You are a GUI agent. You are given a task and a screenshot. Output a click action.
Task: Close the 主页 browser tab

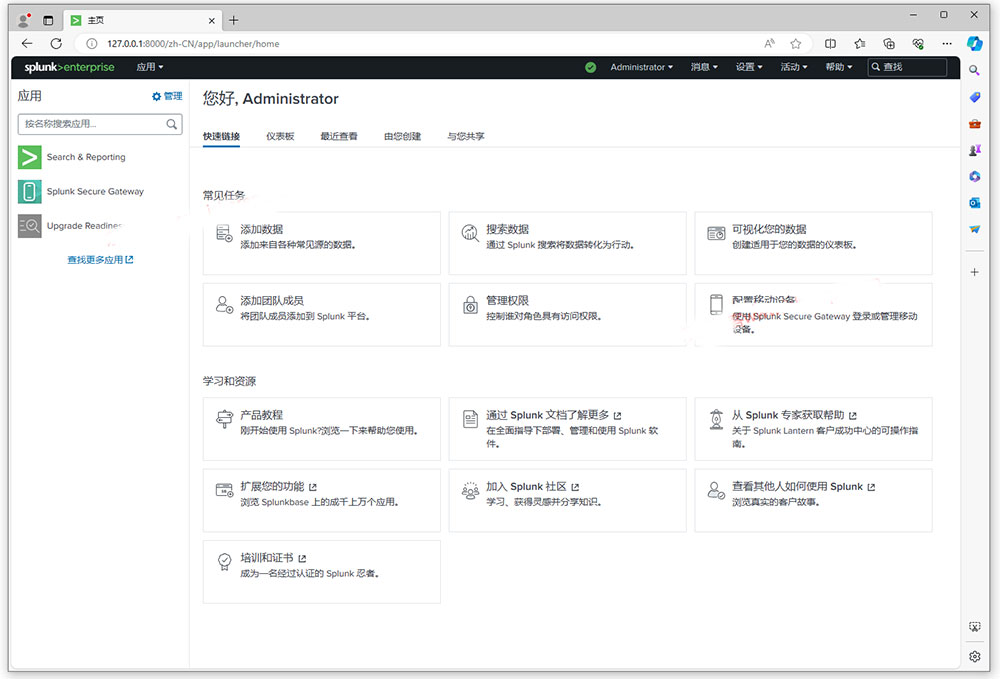[x=212, y=21]
